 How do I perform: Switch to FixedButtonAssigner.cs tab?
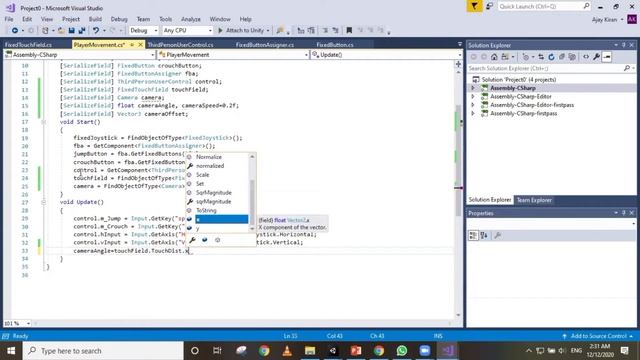[x=264, y=44]
